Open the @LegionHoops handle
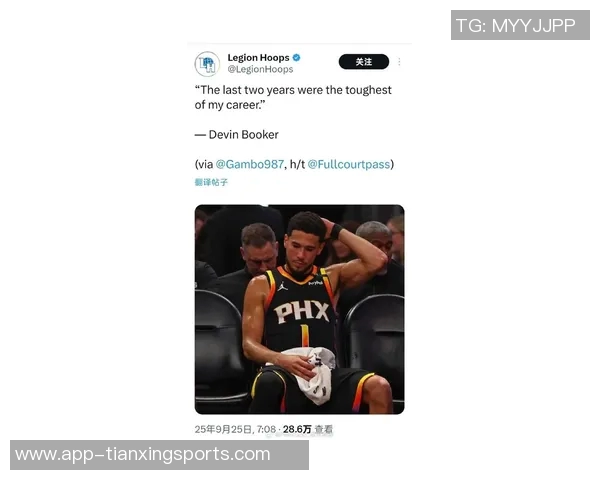Viewport: 600px width, 480px height. tap(260, 69)
